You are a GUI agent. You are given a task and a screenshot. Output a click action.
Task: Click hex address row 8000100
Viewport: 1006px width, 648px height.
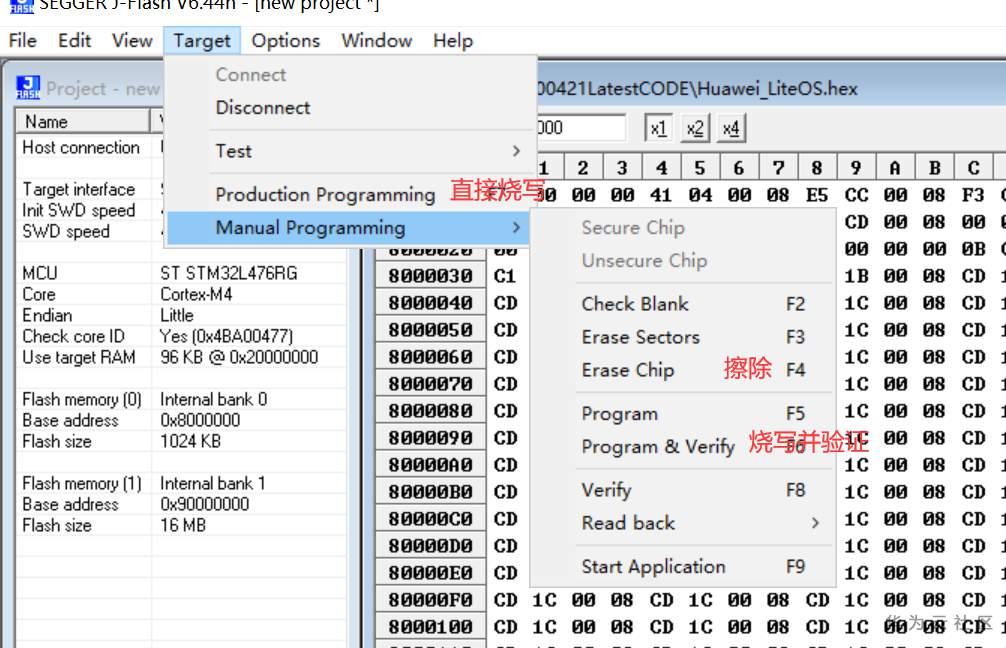431,627
